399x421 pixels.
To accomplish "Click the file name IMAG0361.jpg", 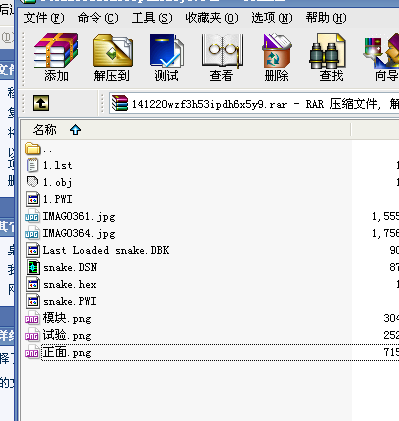I will [x=79, y=217].
